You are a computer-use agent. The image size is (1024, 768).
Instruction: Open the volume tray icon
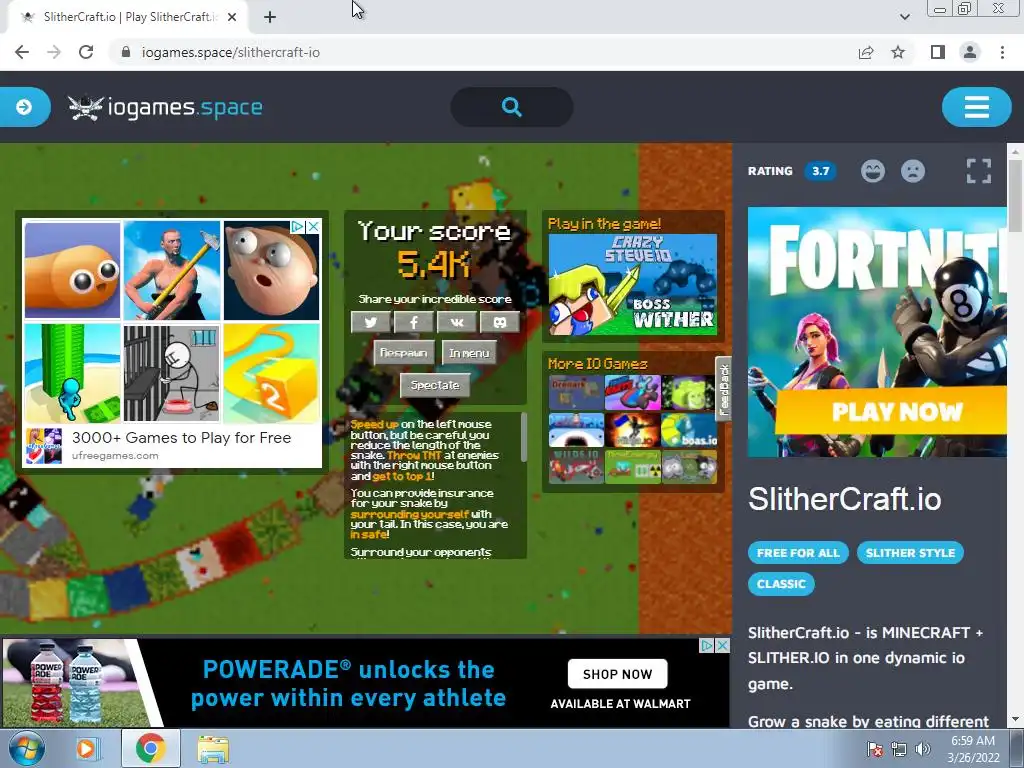[x=923, y=749]
